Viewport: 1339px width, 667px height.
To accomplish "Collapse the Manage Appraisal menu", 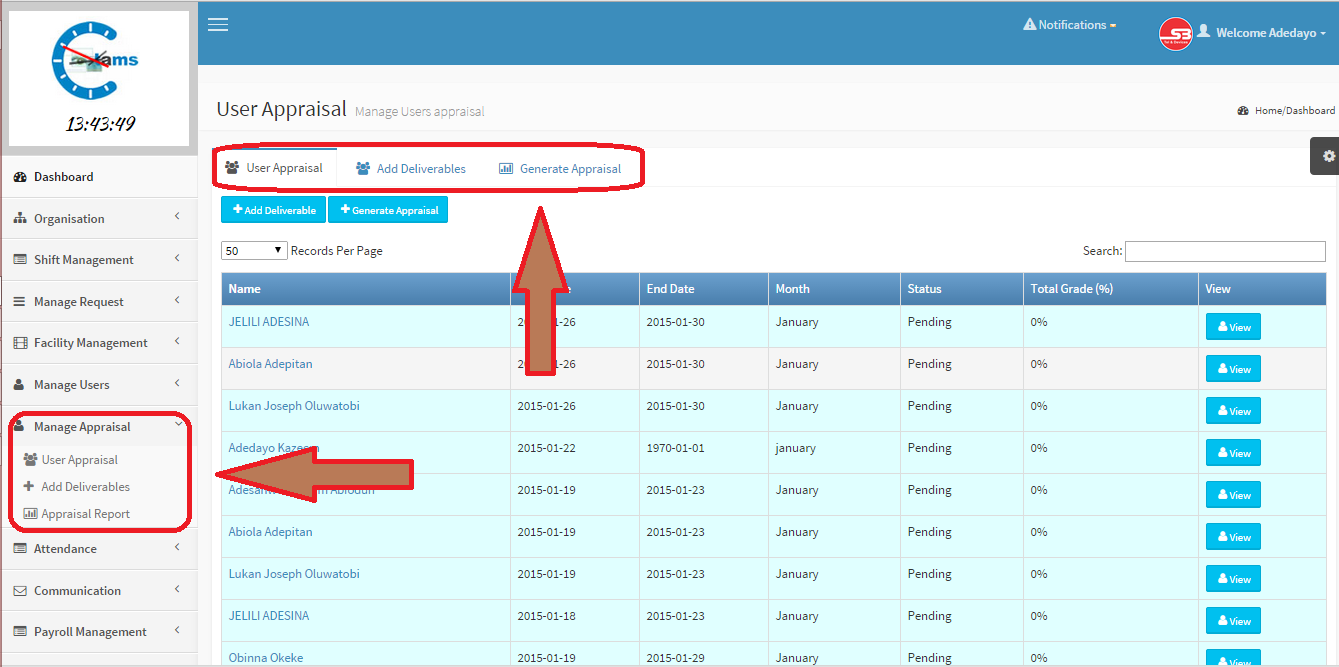I will tap(98, 427).
